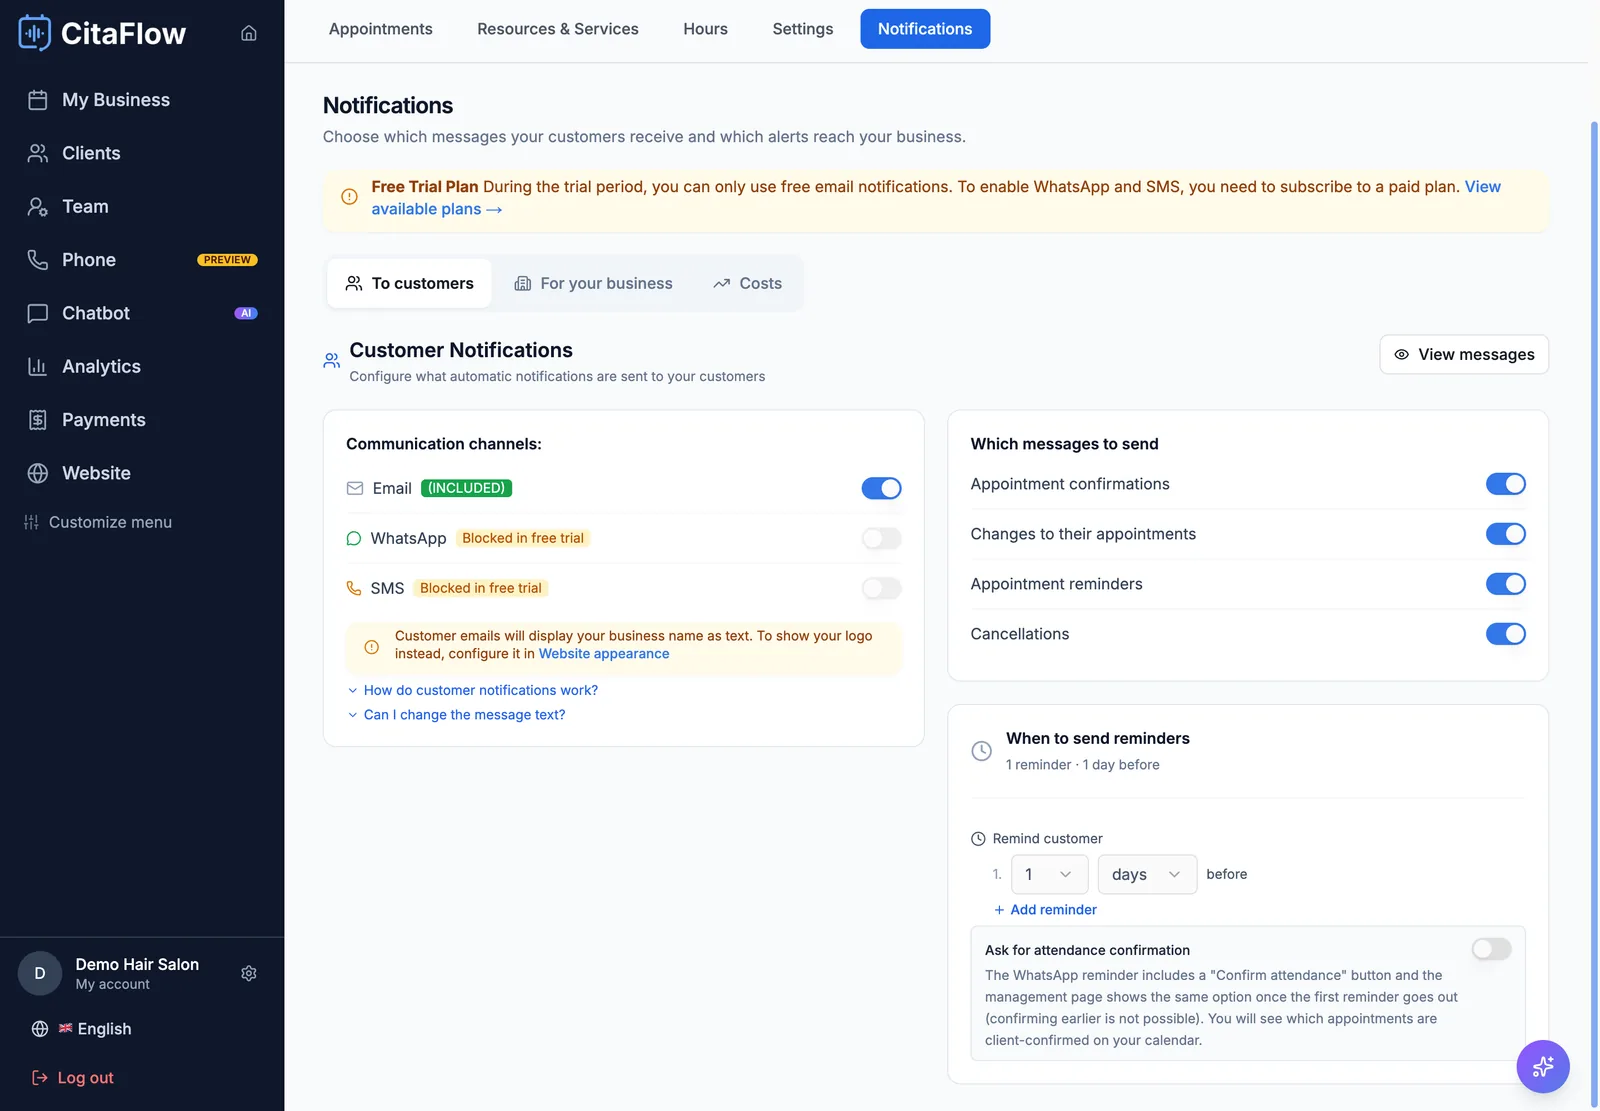Viewport: 1600px width, 1111px height.
Task: Click Add reminder link
Action: tap(1045, 910)
